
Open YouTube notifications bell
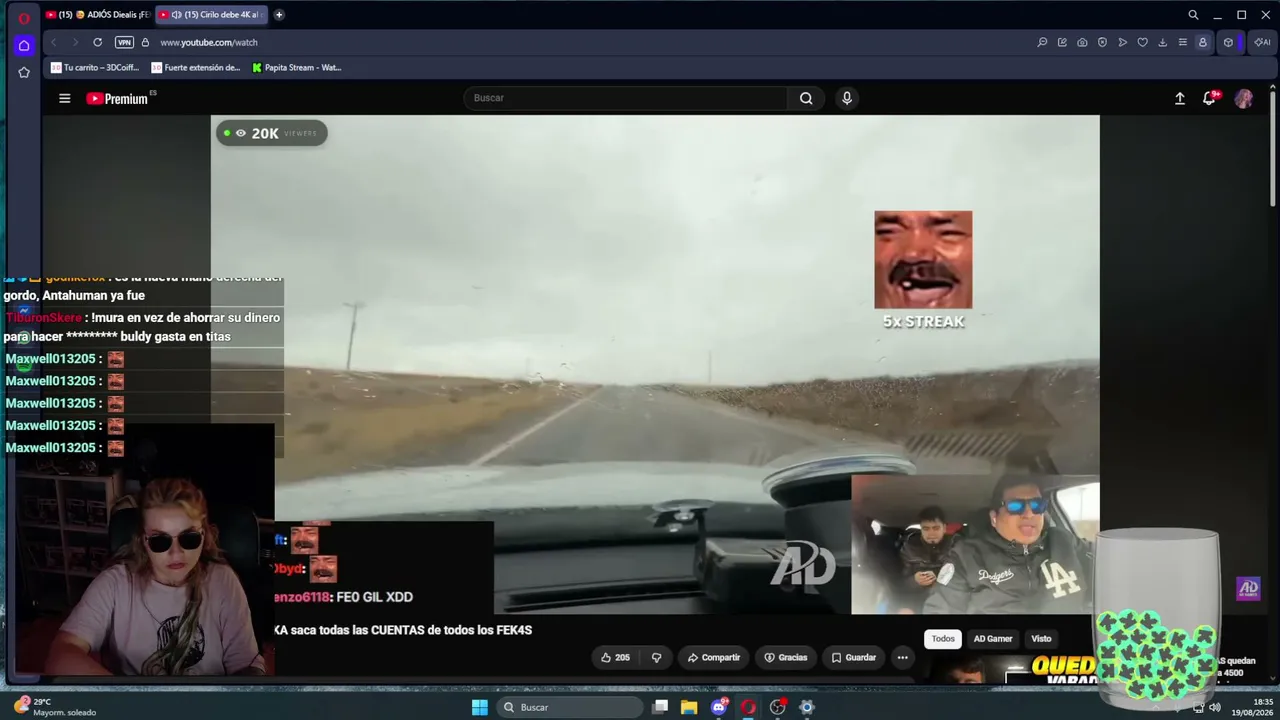(1210, 98)
